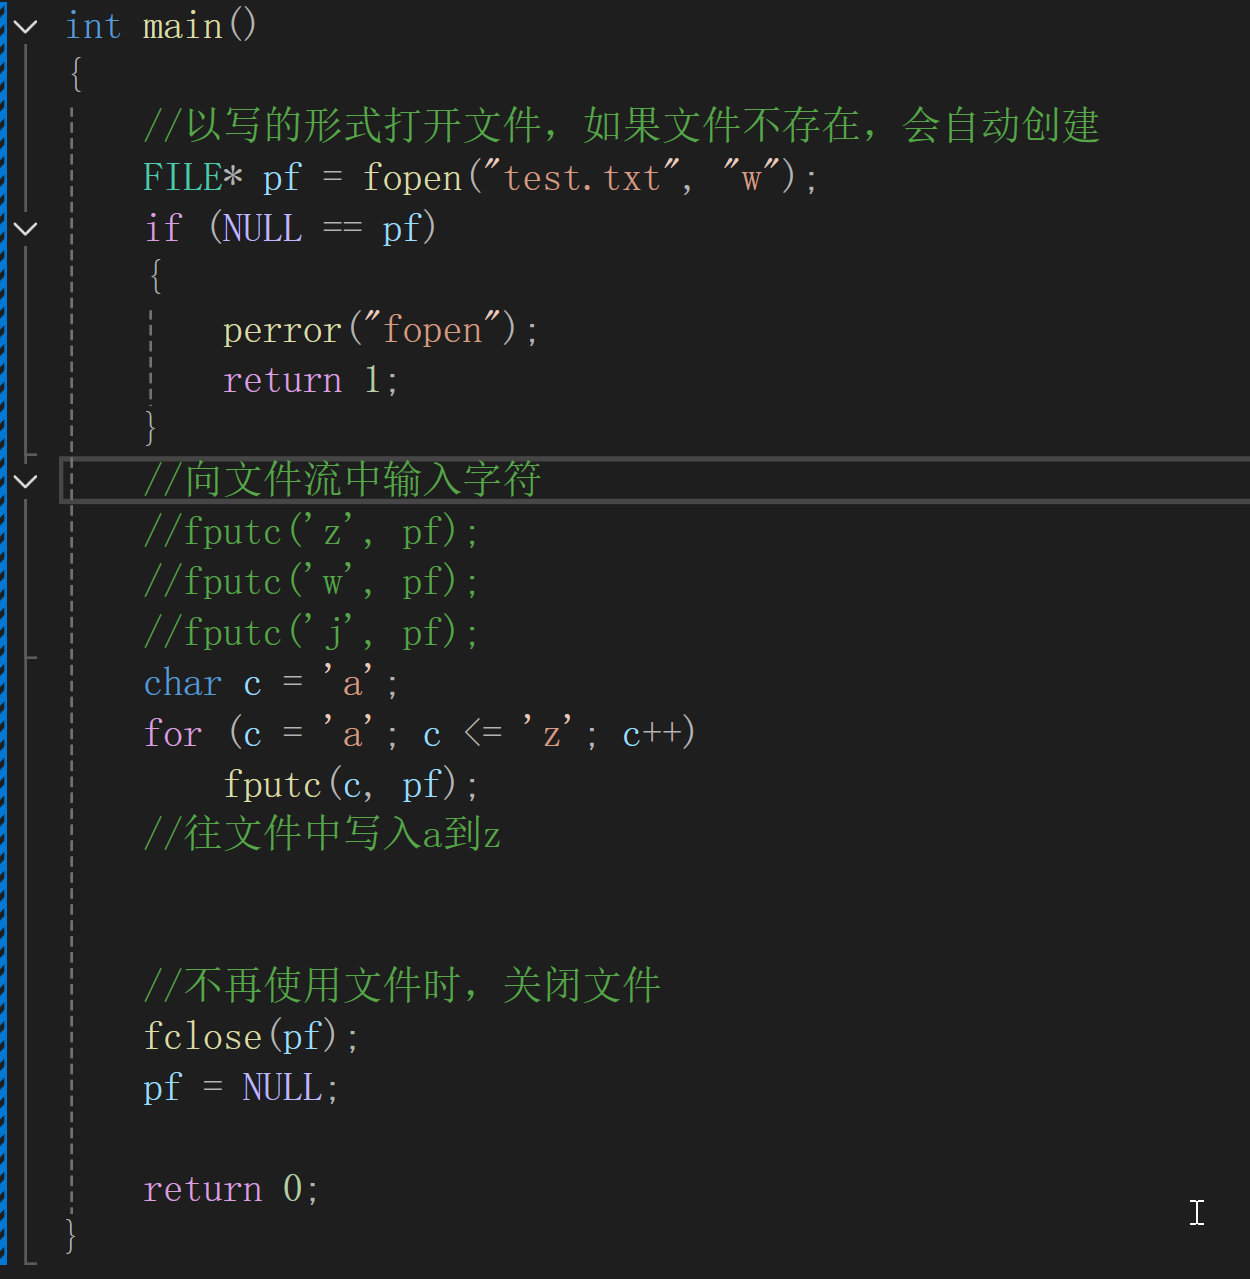Click the return 0 statement
Viewport: 1250px width, 1279px height.
point(231,1189)
